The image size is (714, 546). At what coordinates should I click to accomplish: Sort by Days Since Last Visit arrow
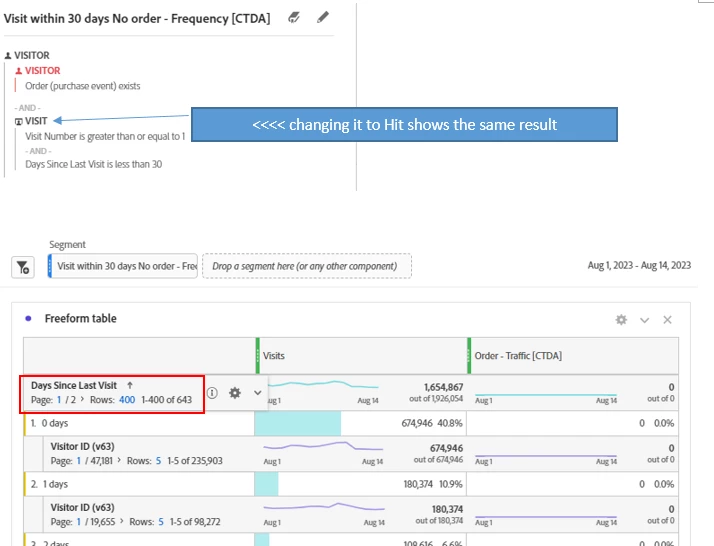tap(130, 385)
